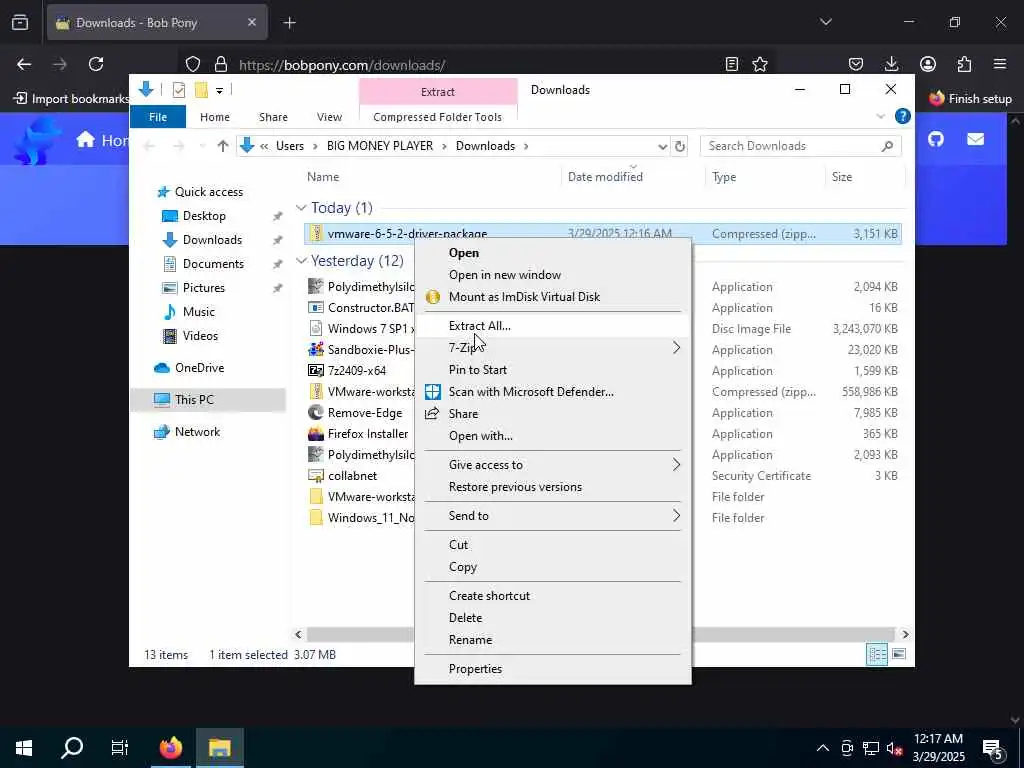Click Explorer New Folder quick access icon
The image size is (1024, 768).
point(201,90)
